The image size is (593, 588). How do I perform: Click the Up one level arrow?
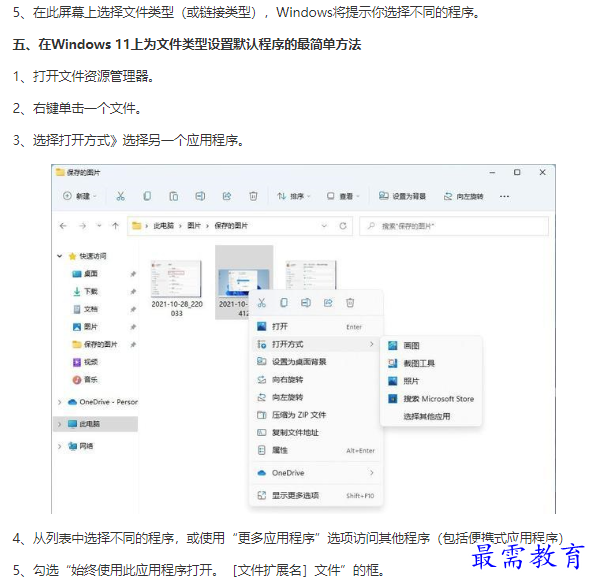tap(115, 226)
